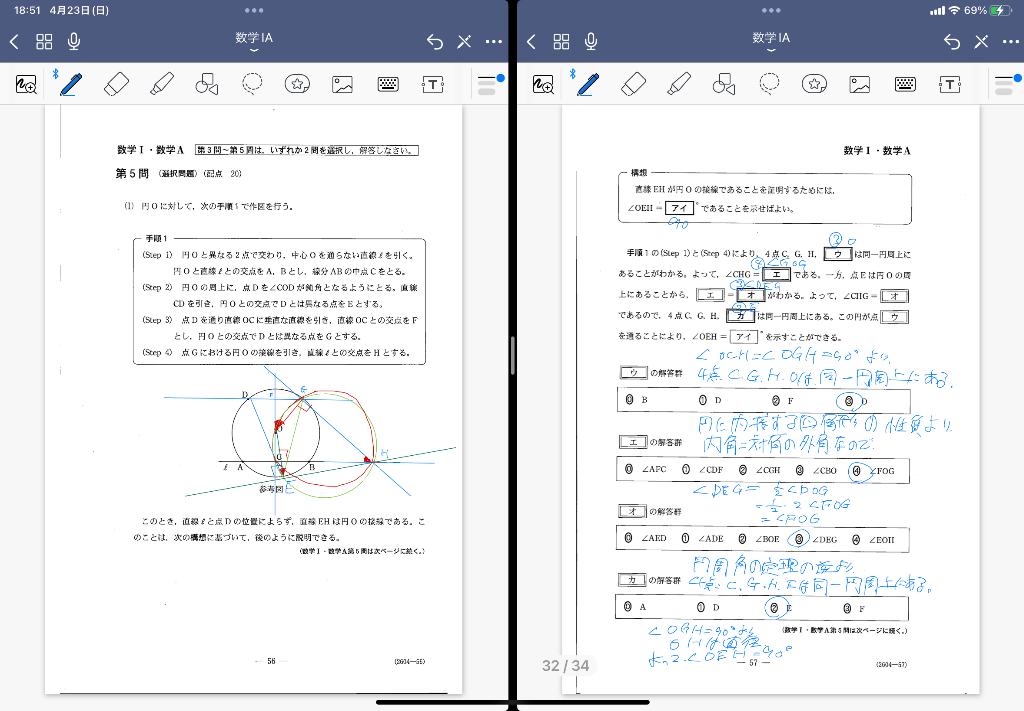Choose the Highlighter tool in left pane
1024x711 pixels.
tap(161, 84)
